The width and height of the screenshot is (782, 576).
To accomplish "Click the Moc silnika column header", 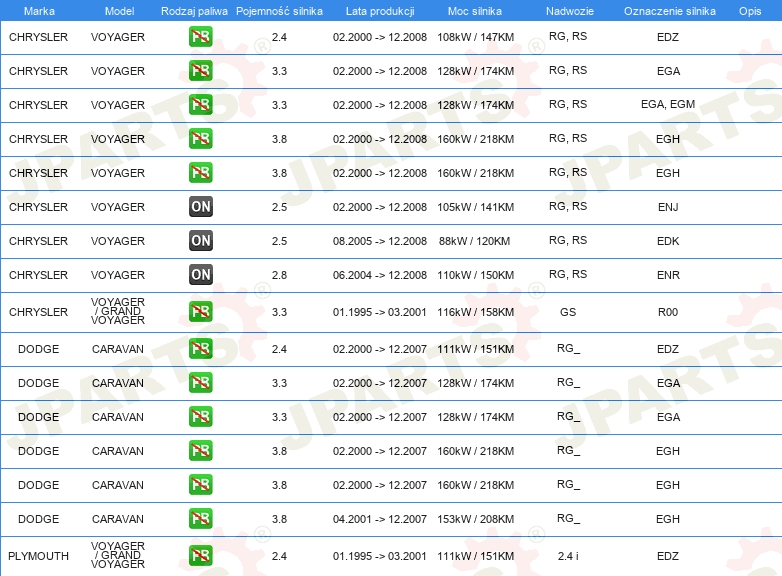I will [475, 10].
